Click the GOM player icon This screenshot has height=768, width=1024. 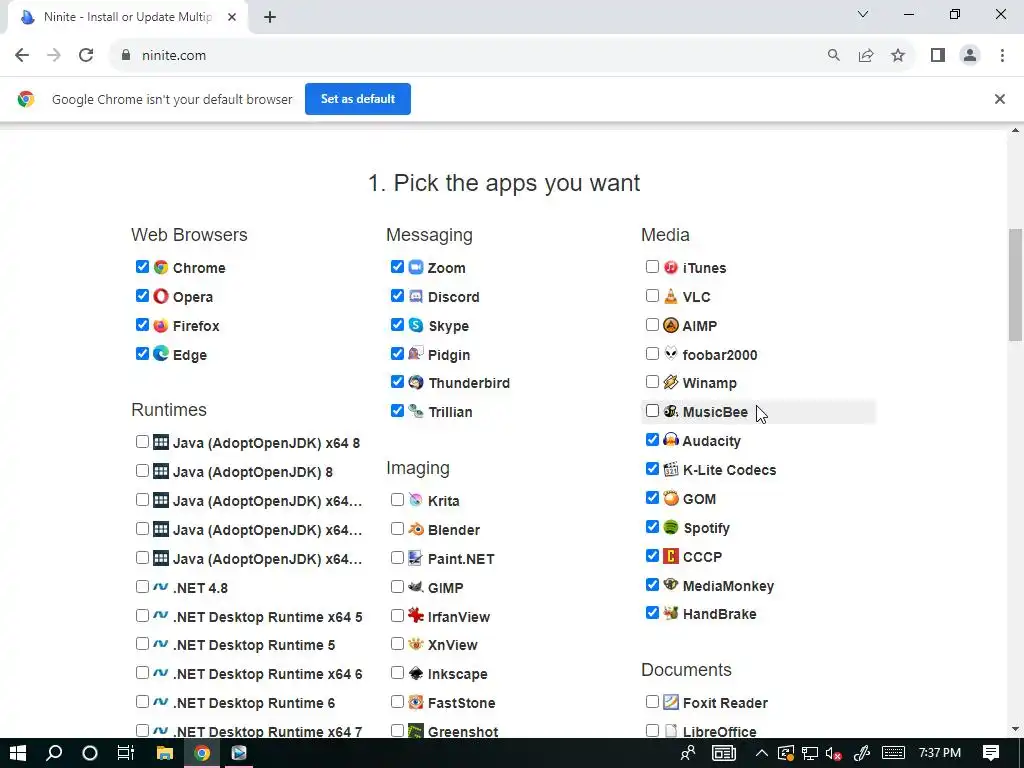(671, 498)
